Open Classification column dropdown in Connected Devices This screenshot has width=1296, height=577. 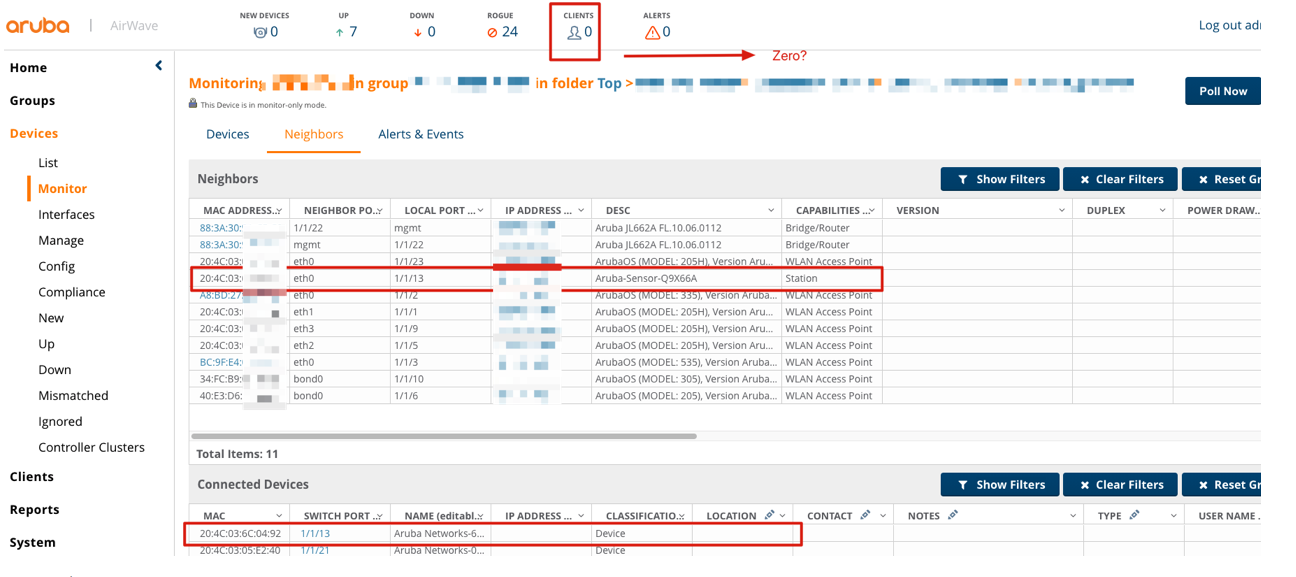click(682, 516)
